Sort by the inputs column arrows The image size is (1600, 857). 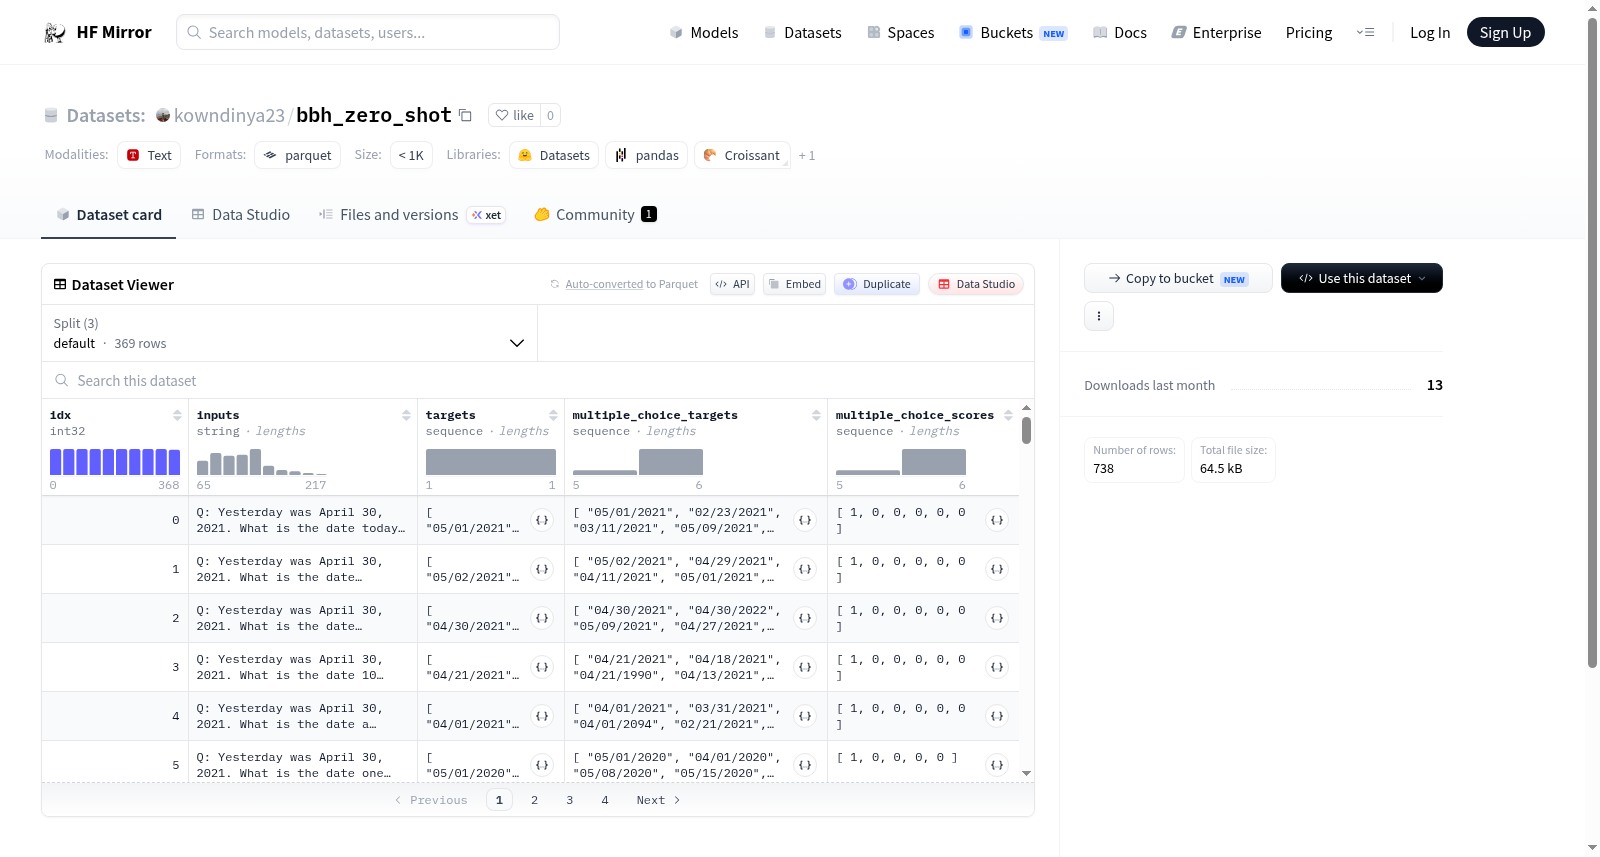(406, 415)
